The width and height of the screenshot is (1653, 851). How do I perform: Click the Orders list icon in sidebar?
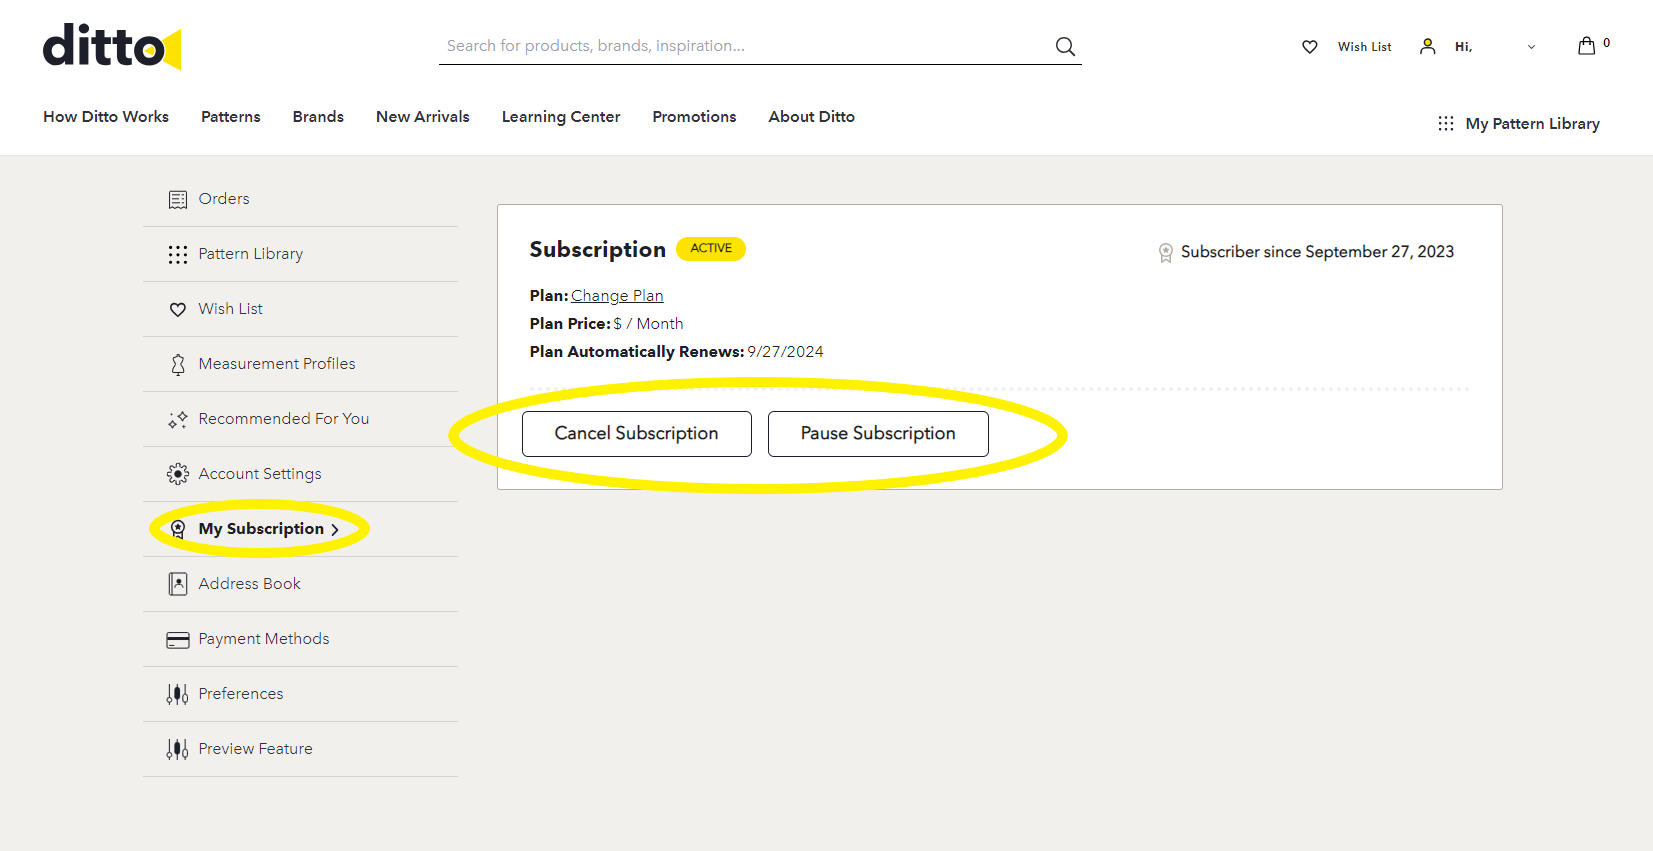click(x=178, y=199)
